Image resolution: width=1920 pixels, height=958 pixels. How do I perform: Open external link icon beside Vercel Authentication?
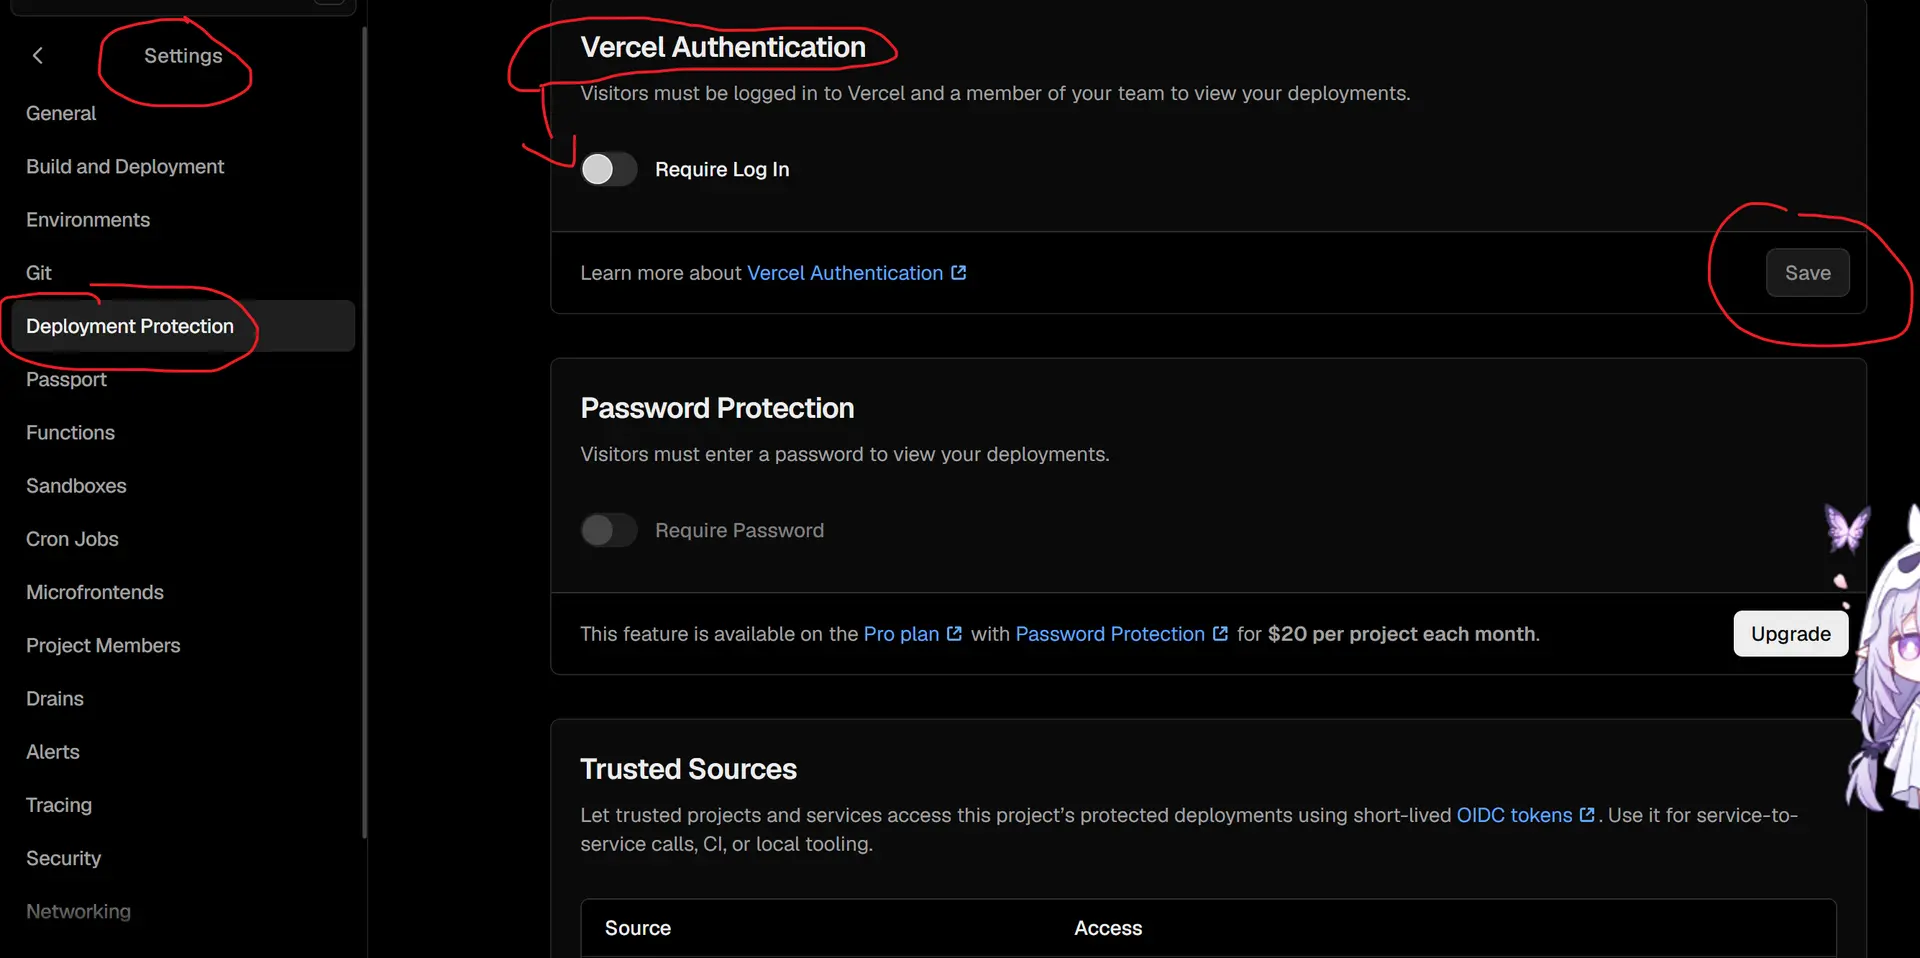[x=959, y=273]
